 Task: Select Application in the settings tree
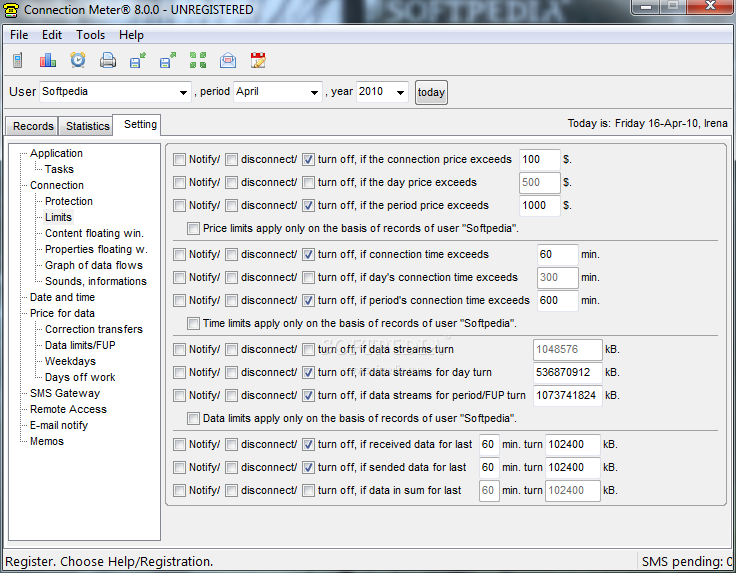pos(56,153)
